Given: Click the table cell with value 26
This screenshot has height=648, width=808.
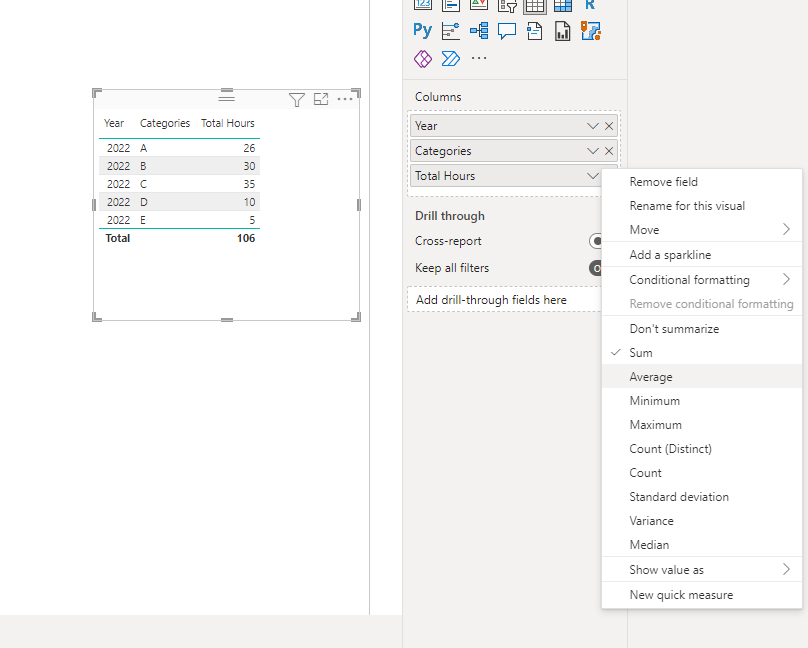Looking at the screenshot, I should pos(249,148).
